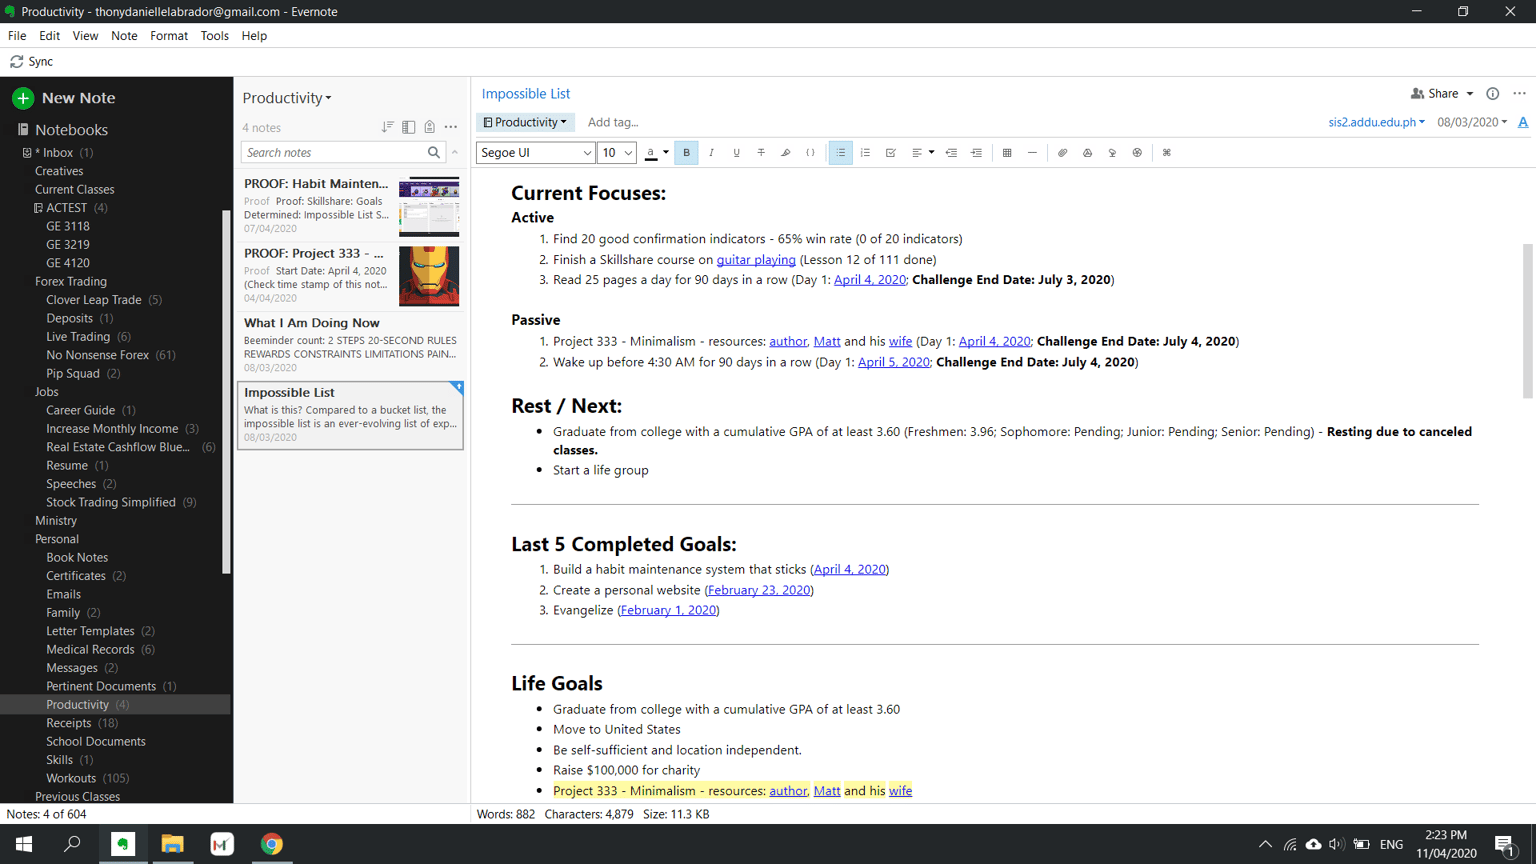Open the PROOF: Project 333 note thumbnail
The height and width of the screenshot is (864, 1536).
(429, 276)
